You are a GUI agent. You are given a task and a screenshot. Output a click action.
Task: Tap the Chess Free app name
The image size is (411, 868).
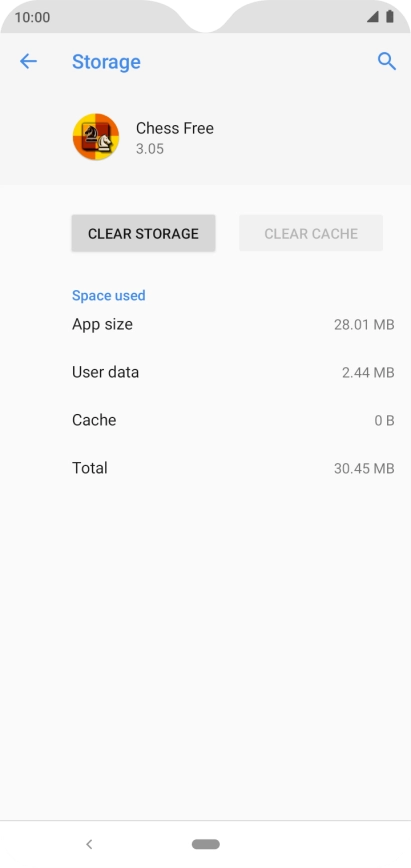175,128
